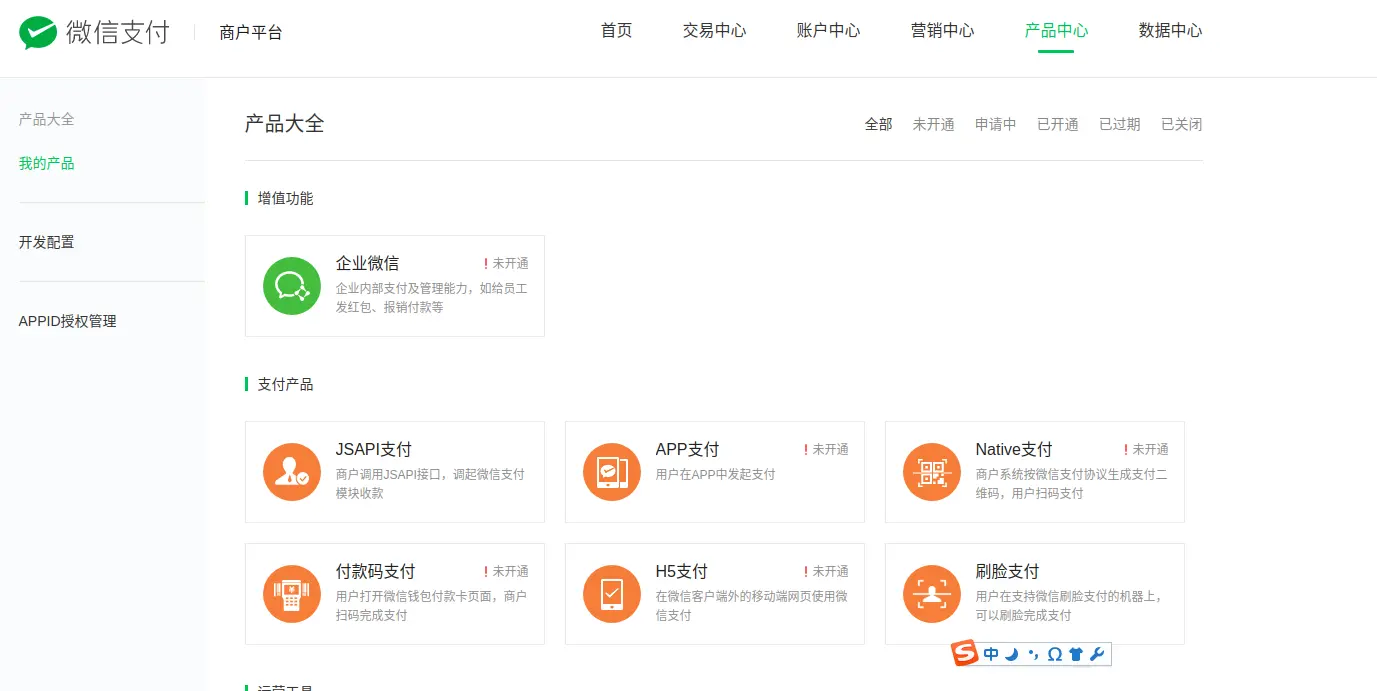Open 营销中心 in top navigation
The image size is (1377, 691).
(x=942, y=31)
